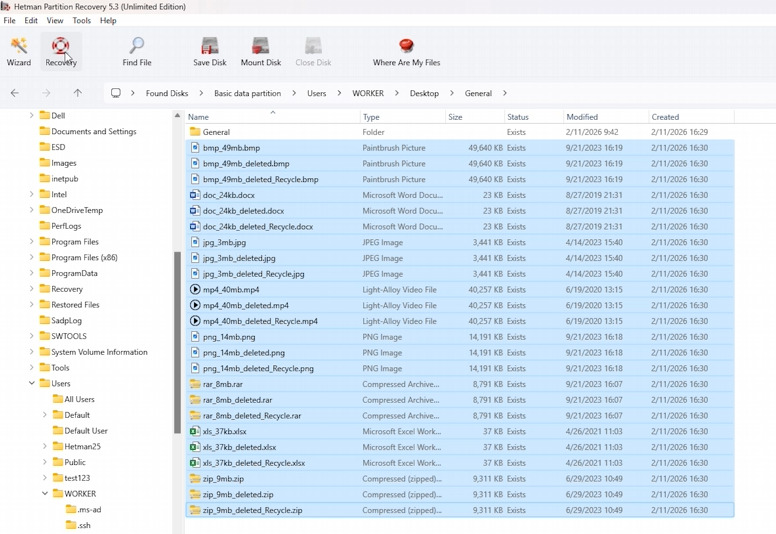The image size is (776, 534).
Task: Click the computer icon in breadcrumb
Action: (x=116, y=93)
